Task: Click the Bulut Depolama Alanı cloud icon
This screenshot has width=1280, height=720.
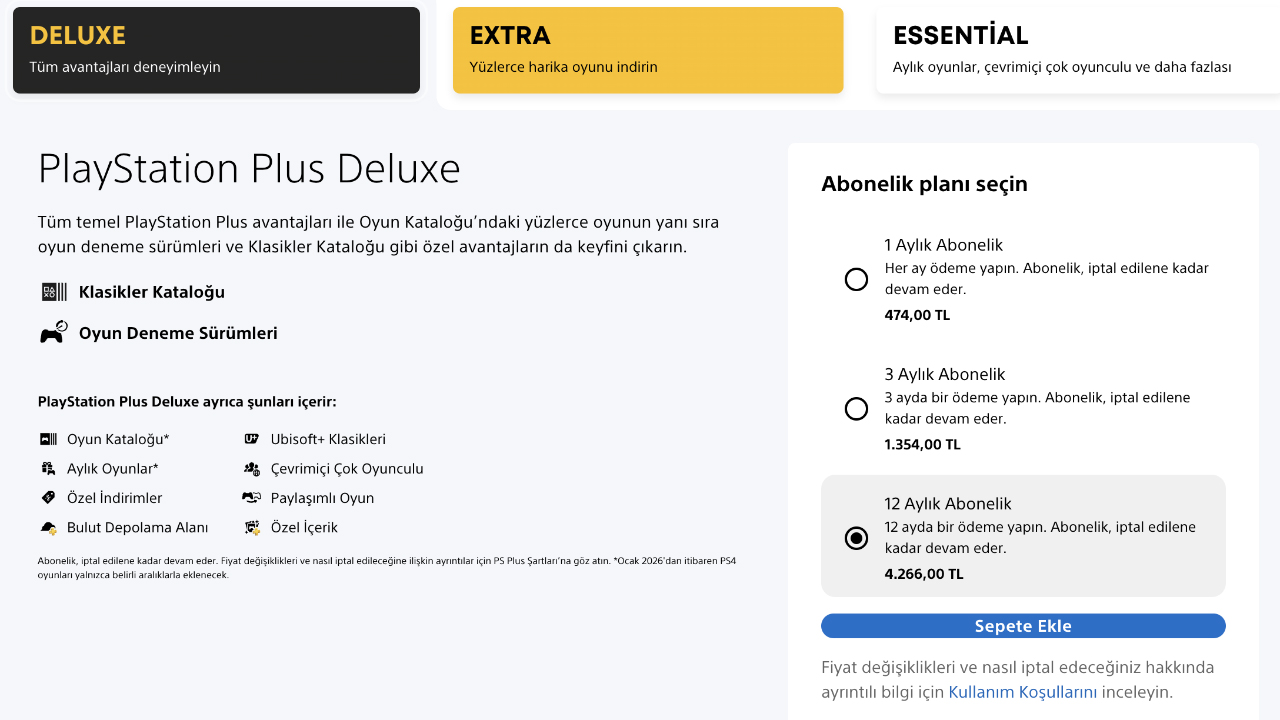Action: coord(48,527)
